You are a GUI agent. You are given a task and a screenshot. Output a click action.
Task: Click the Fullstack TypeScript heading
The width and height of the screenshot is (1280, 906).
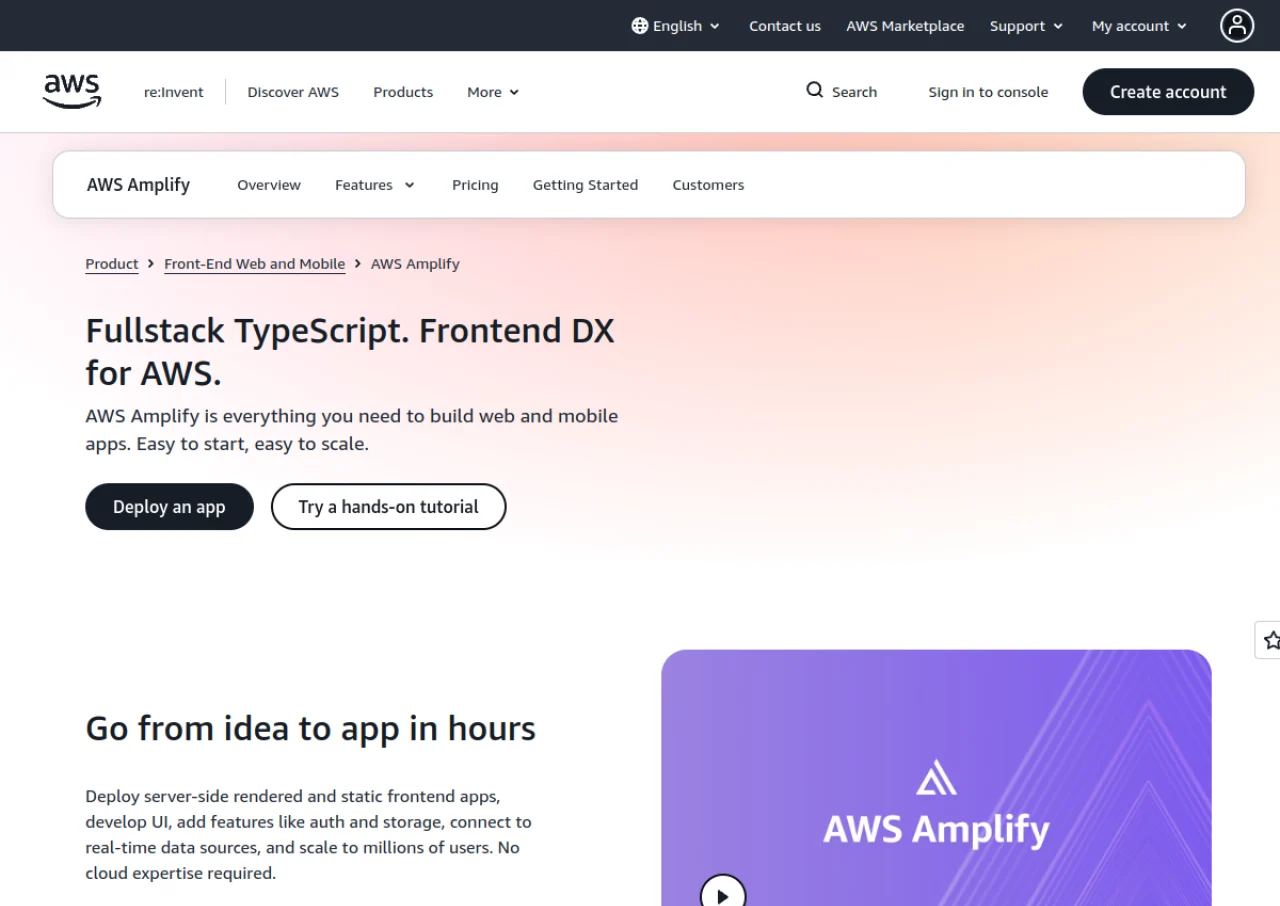point(350,351)
